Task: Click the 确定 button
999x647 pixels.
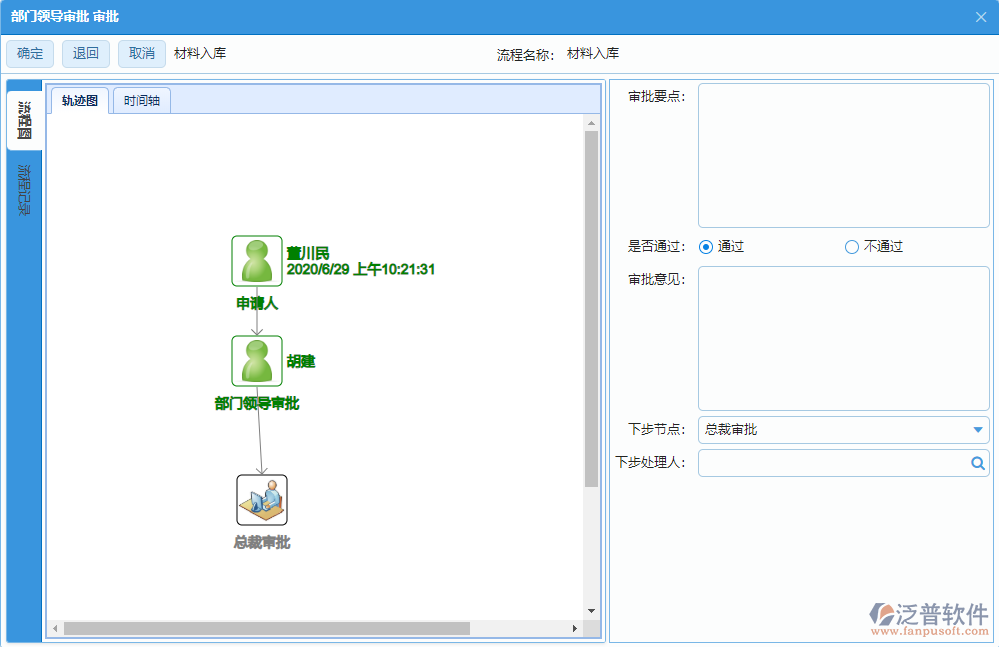Action: click(30, 53)
